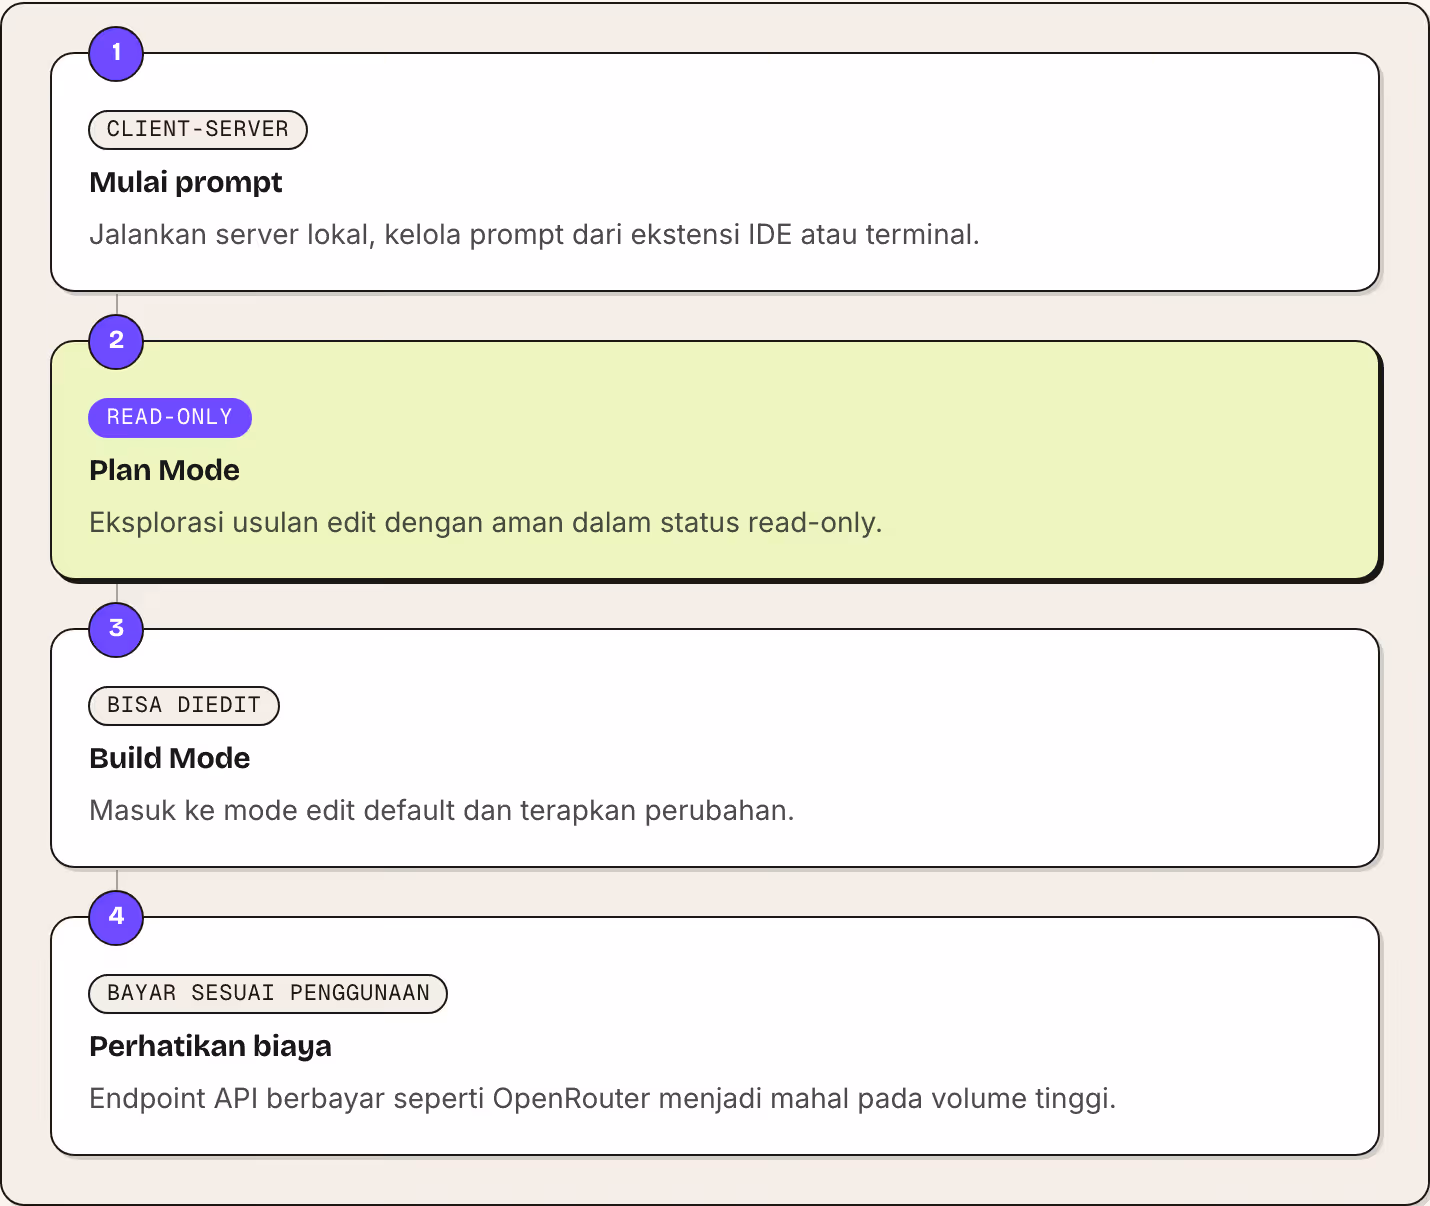Click the "Masuk ke mode edit default" description
The width and height of the screenshot is (1430, 1206).
coord(441,810)
